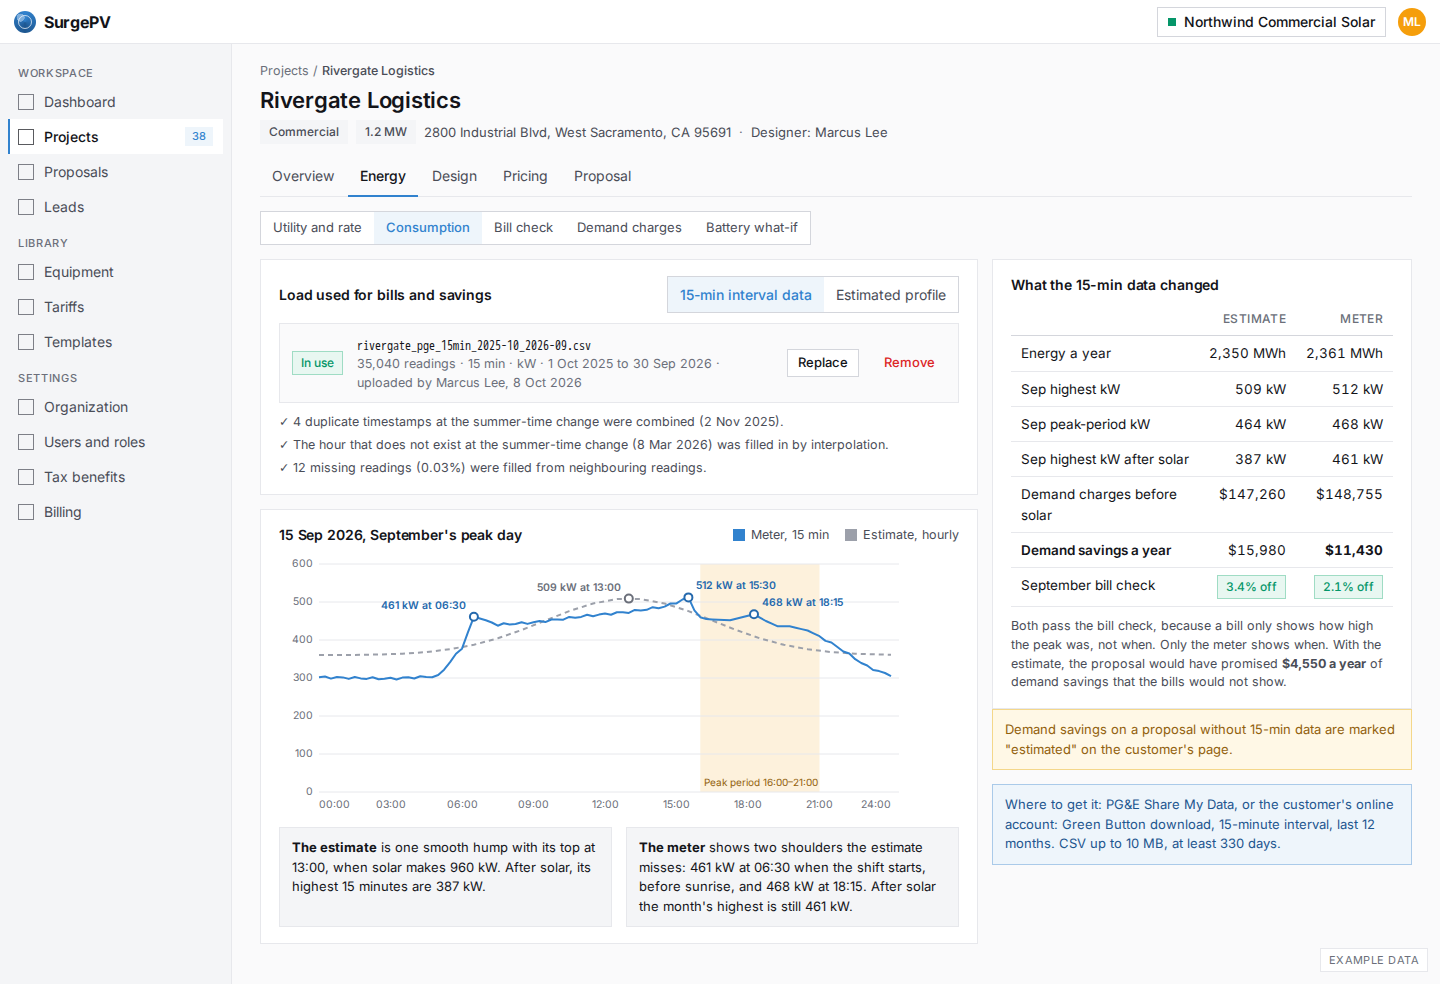Image resolution: width=1440 pixels, height=984 pixels.
Task: Click the 38 projects count badge
Action: coord(199,137)
